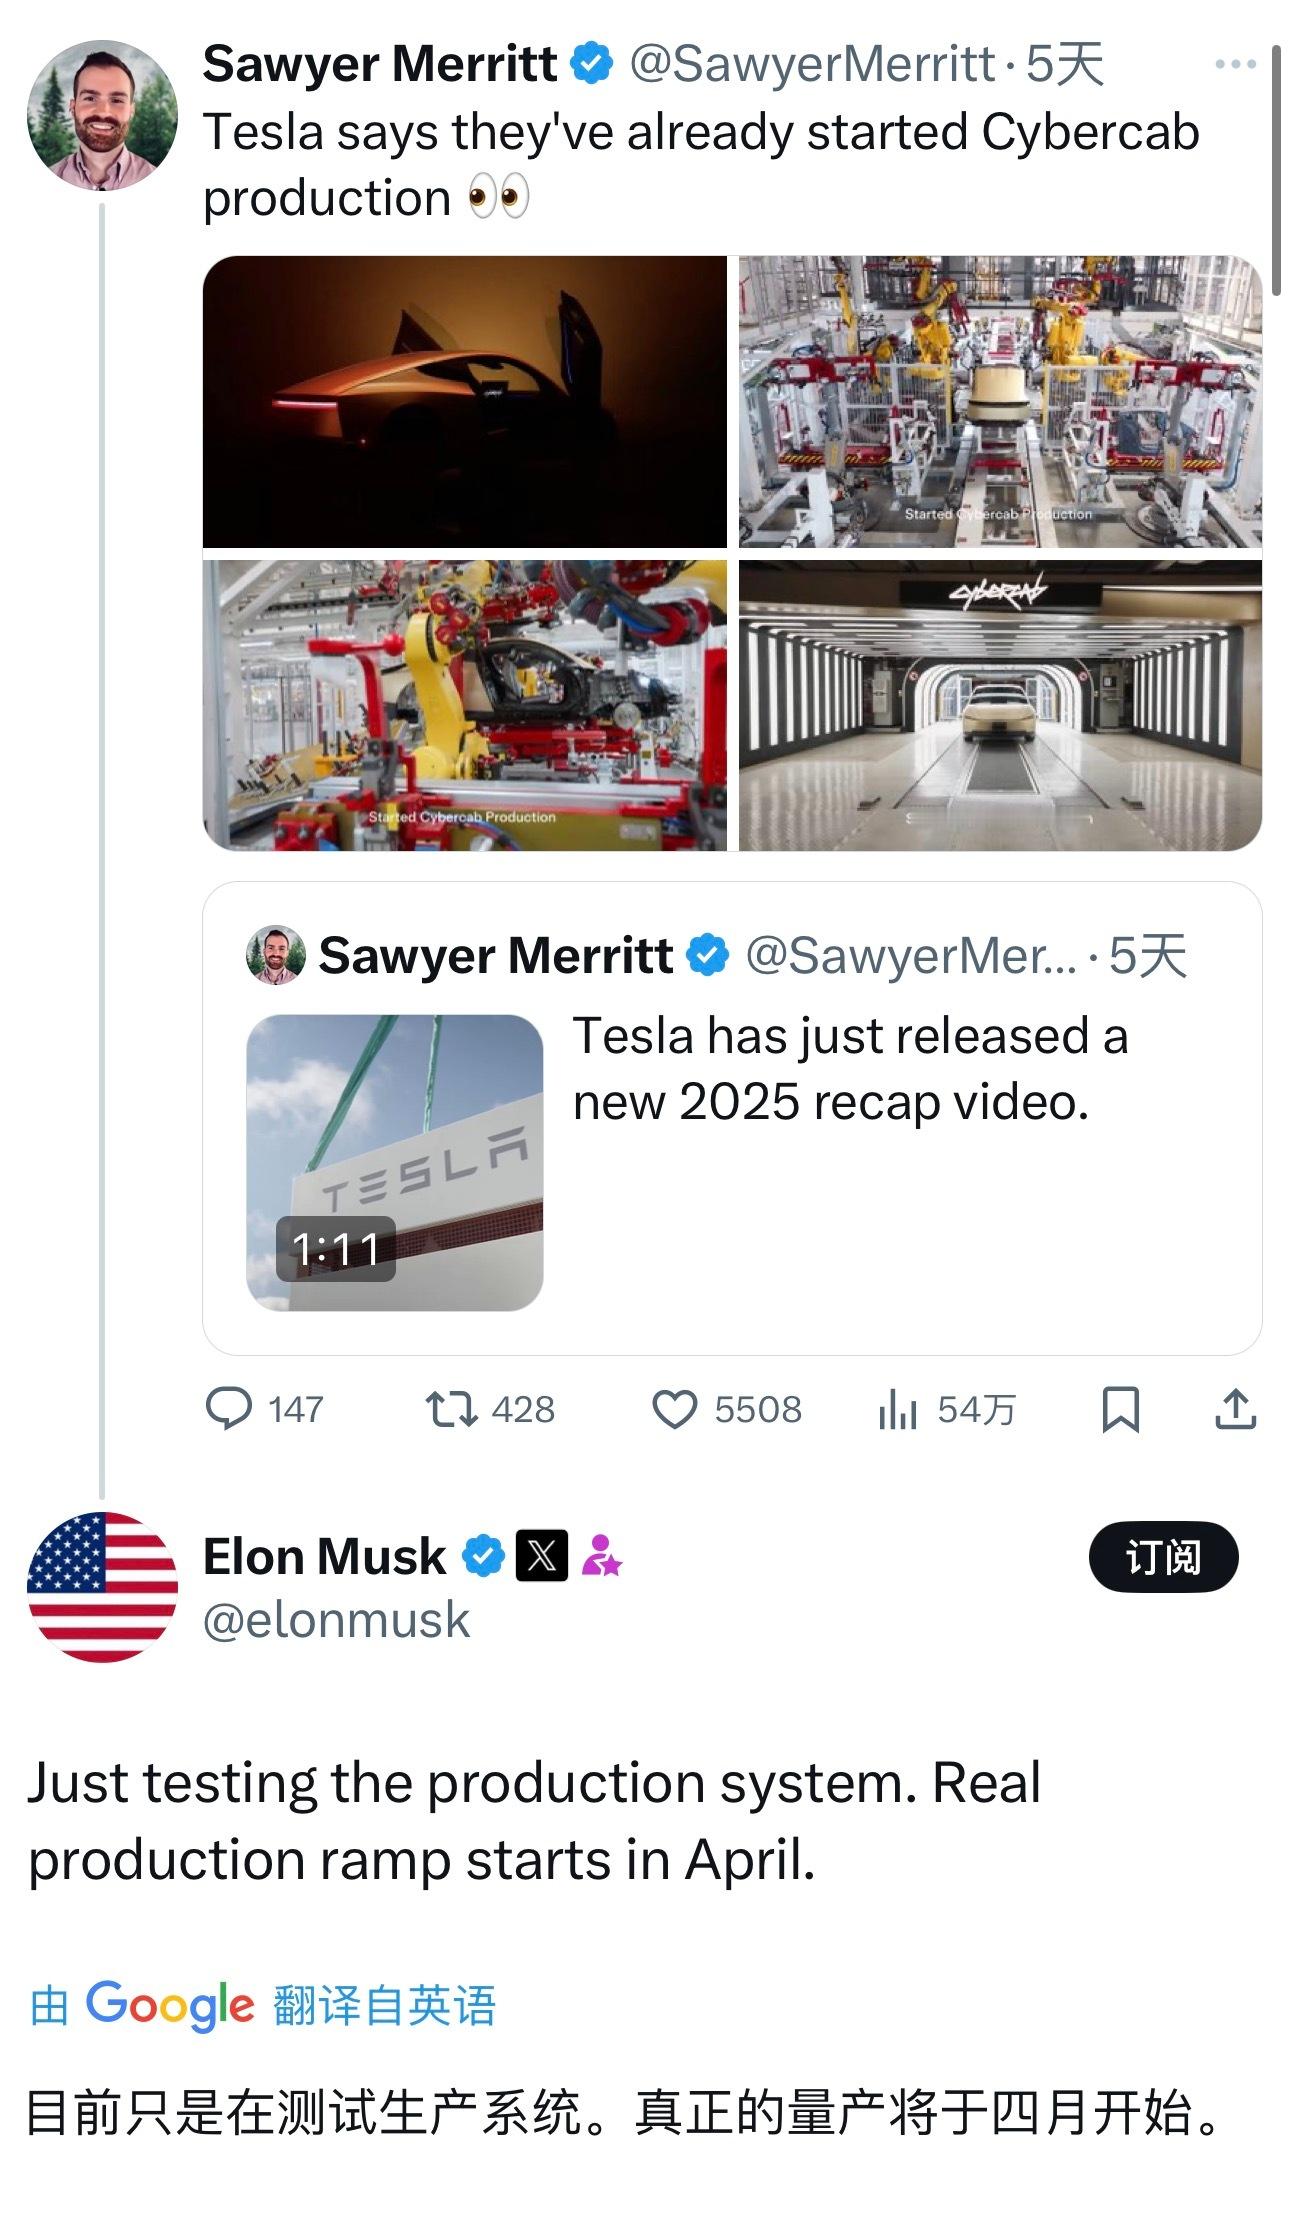
Task: Open the Cybercab tunnel photo
Action: (1000, 705)
